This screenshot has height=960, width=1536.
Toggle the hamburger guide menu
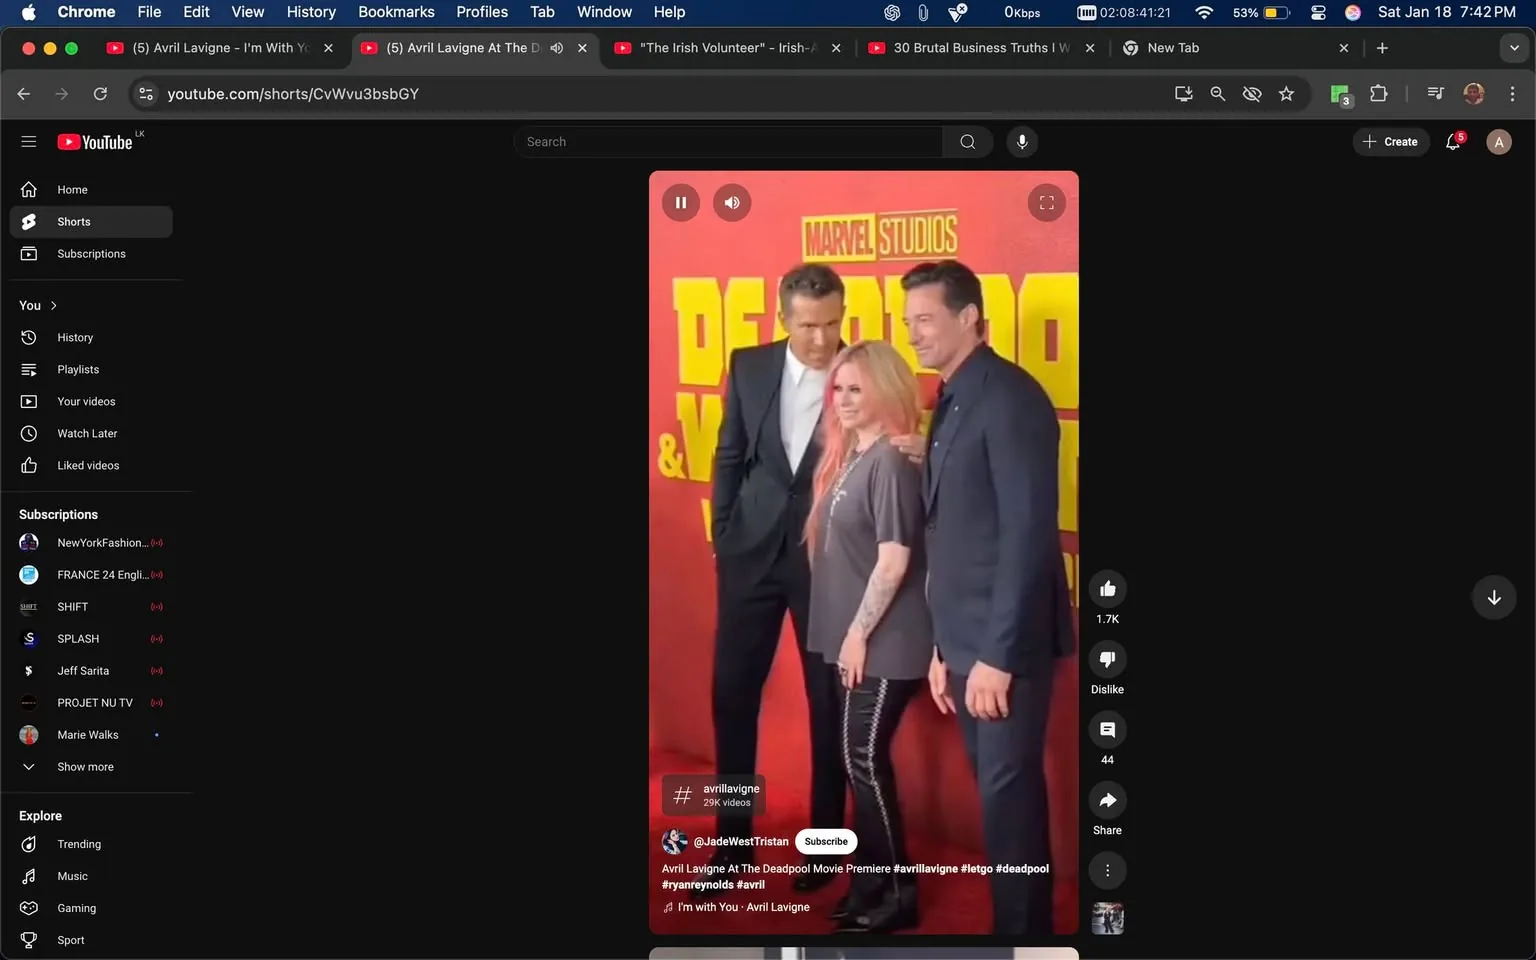(29, 142)
